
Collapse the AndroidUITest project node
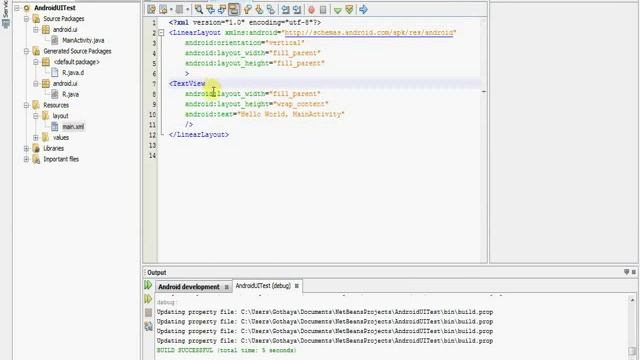(x=17, y=8)
